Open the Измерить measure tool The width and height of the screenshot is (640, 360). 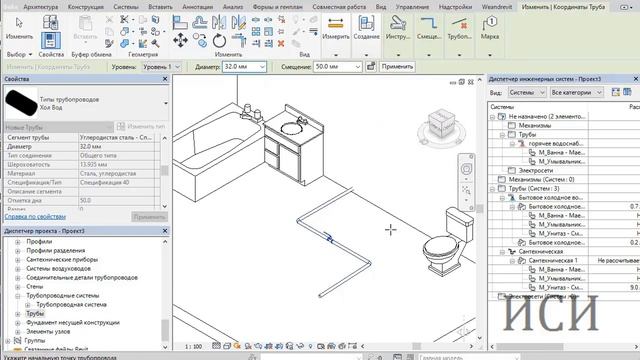(336, 28)
